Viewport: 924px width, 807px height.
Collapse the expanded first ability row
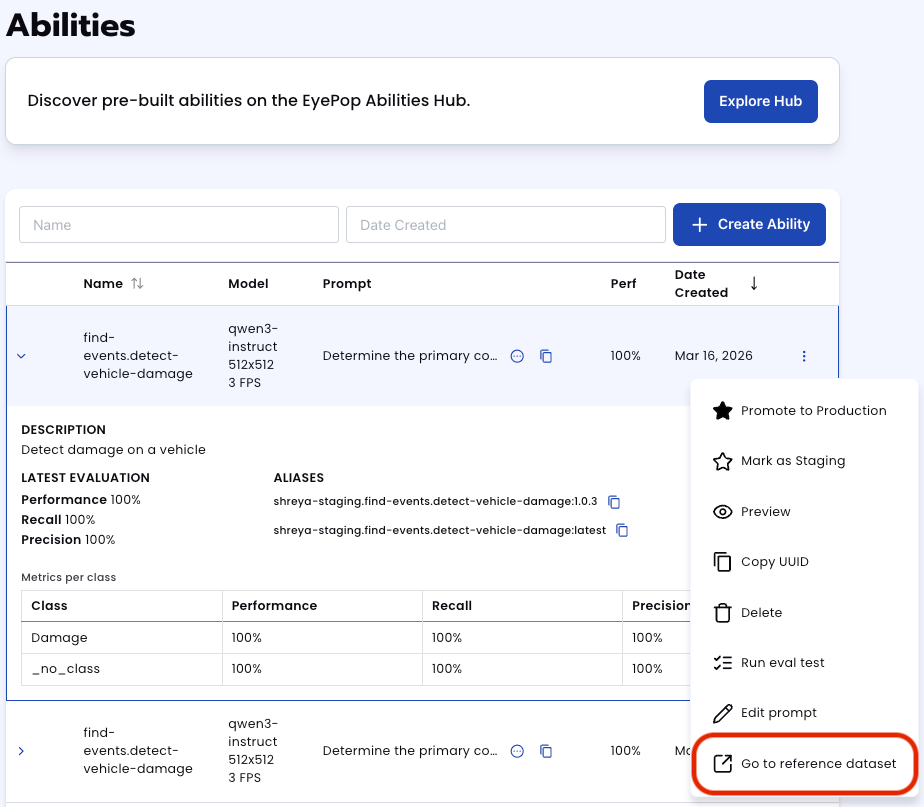pyautogui.click(x=21, y=356)
